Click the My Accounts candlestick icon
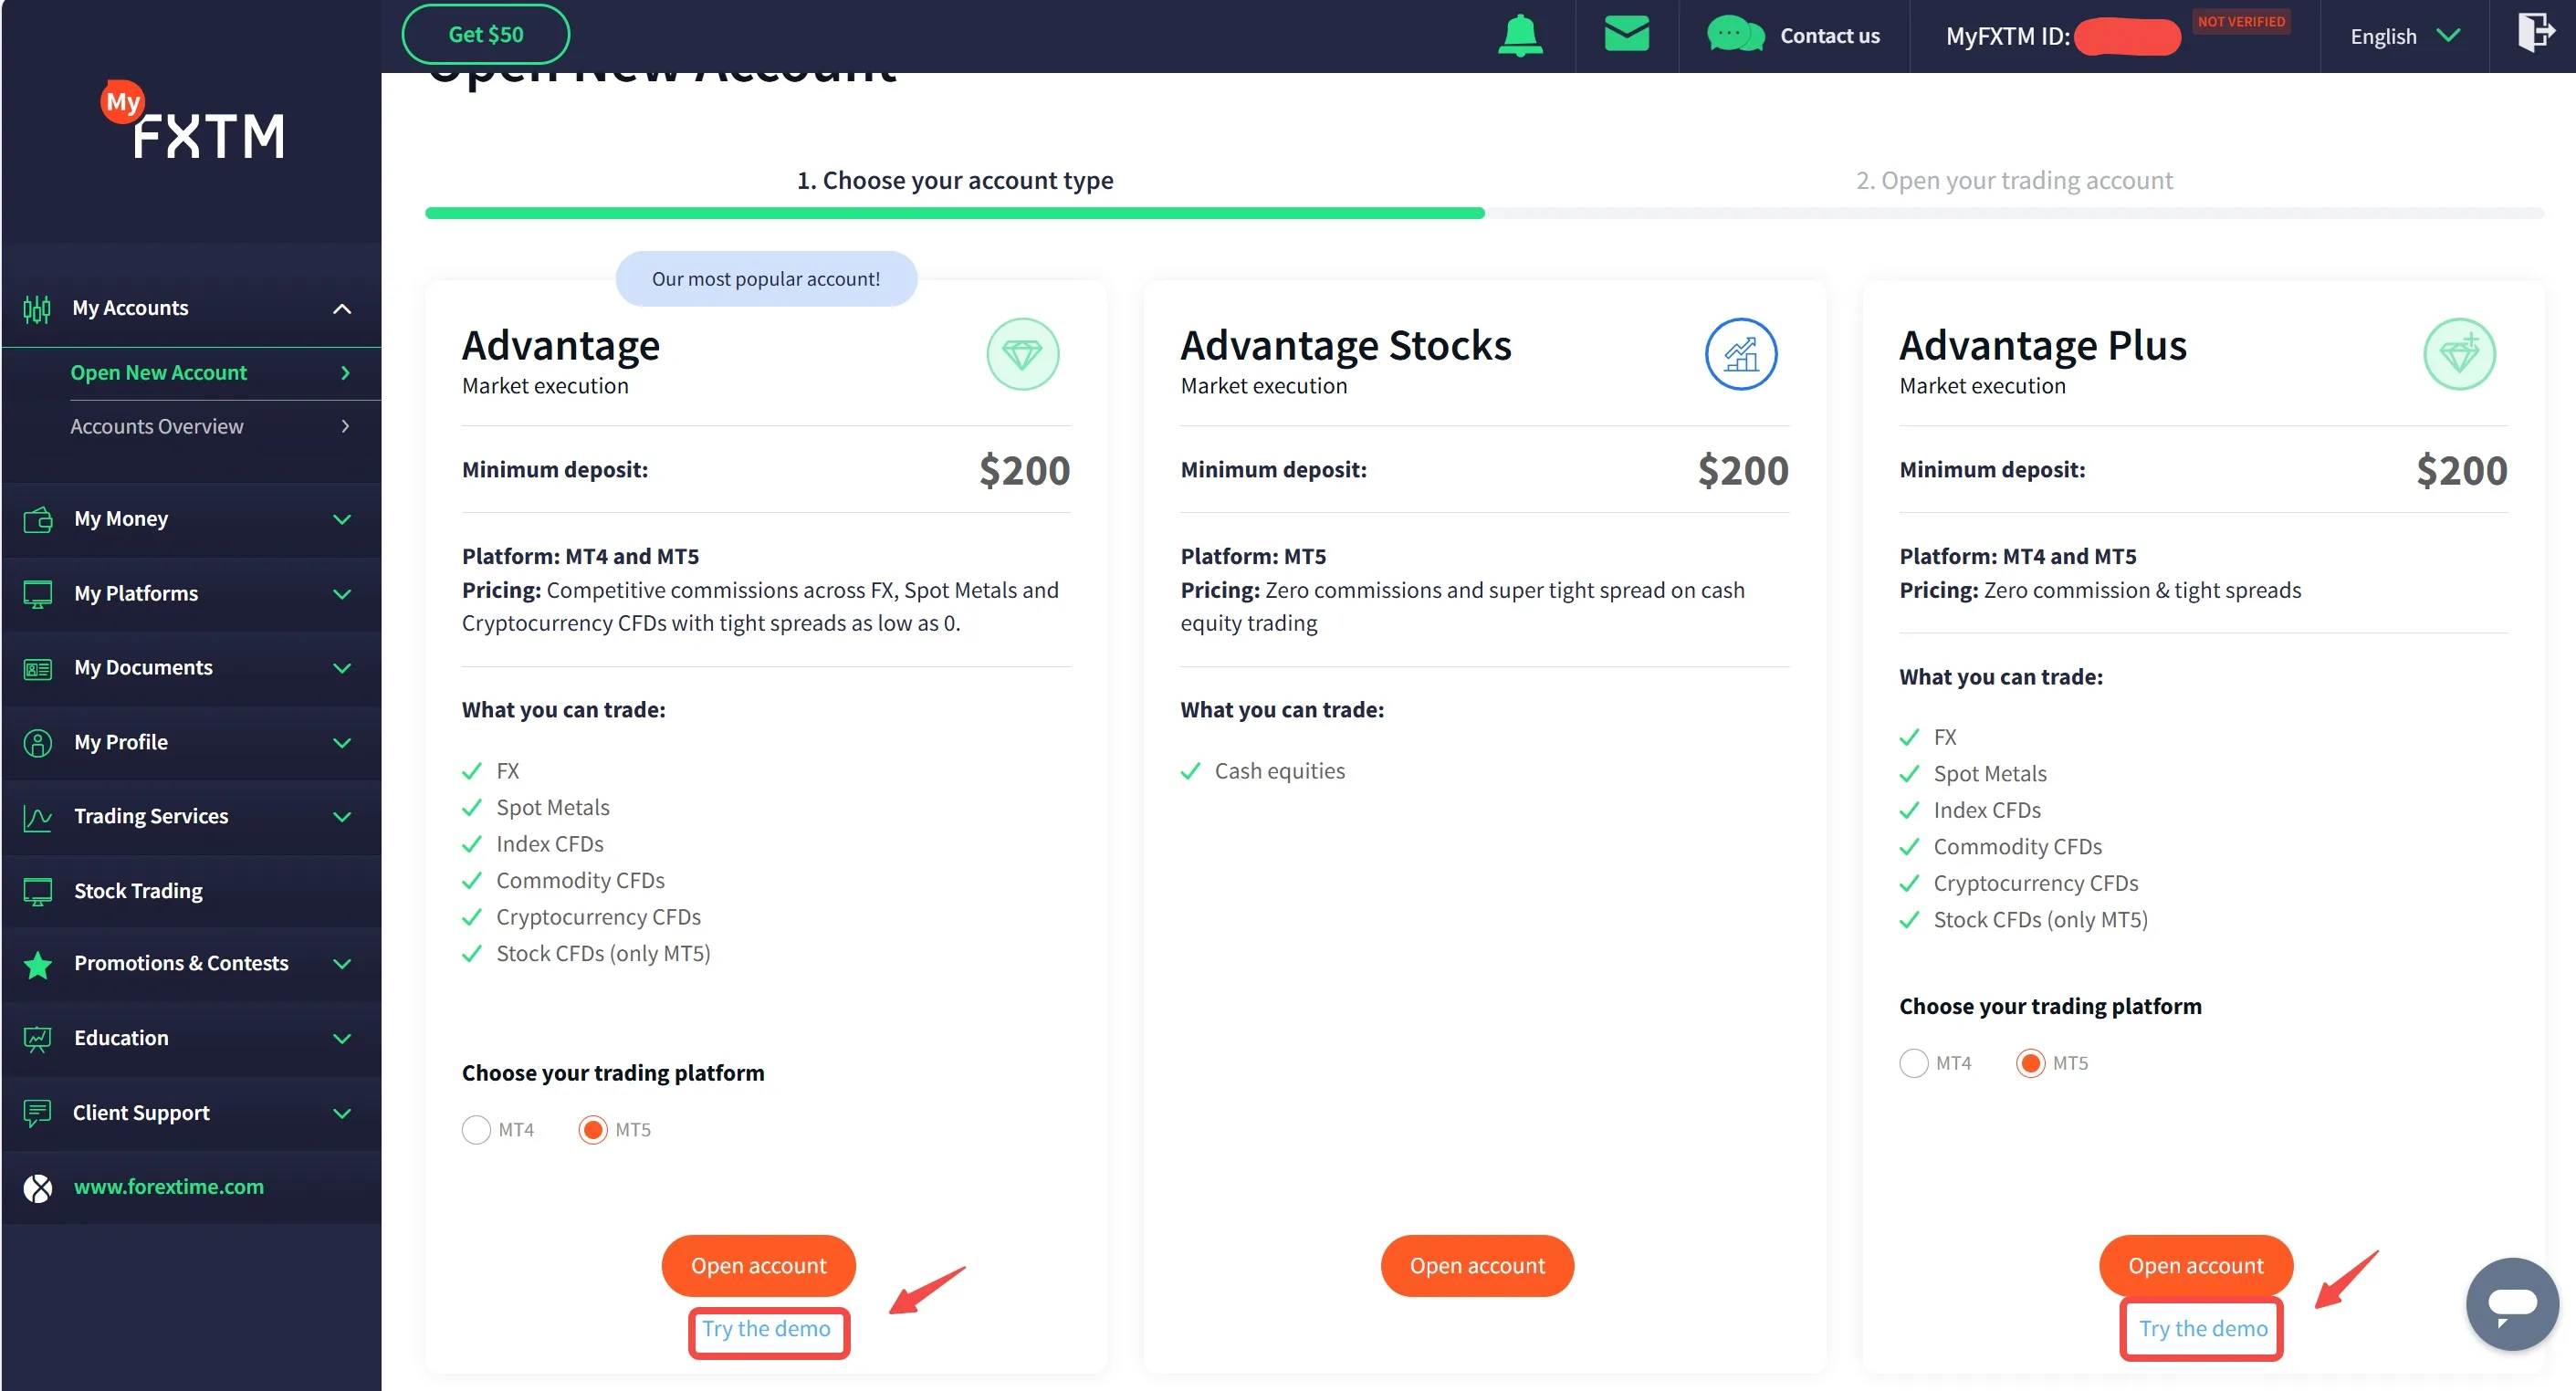 pyautogui.click(x=37, y=309)
